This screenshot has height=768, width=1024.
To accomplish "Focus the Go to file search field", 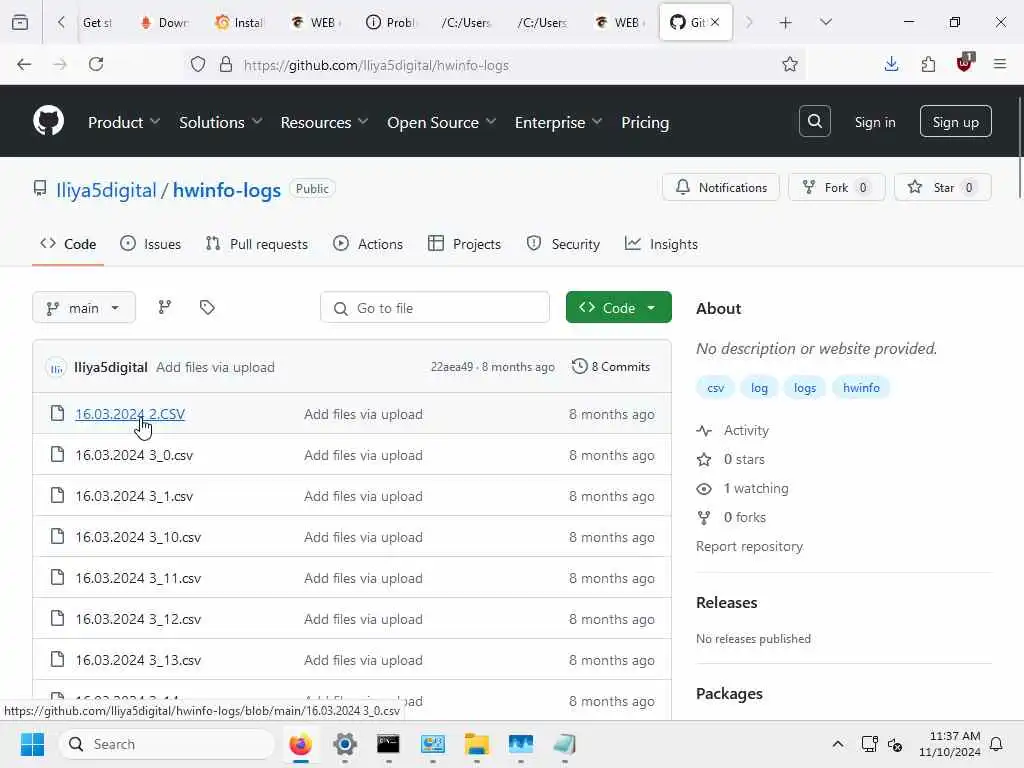I will 435,308.
